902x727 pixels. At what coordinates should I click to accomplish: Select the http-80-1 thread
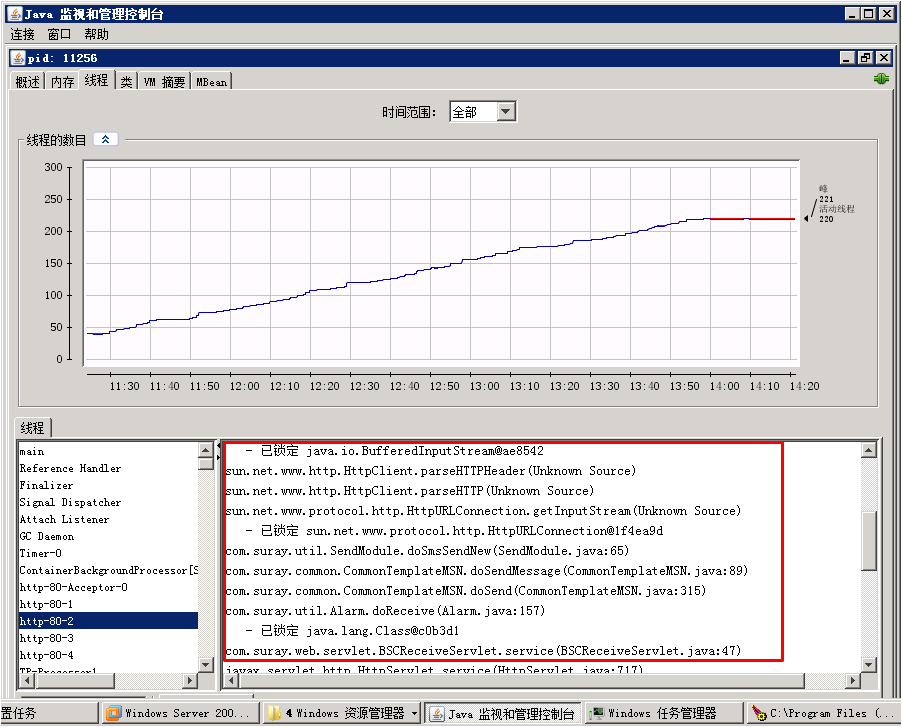click(108, 604)
